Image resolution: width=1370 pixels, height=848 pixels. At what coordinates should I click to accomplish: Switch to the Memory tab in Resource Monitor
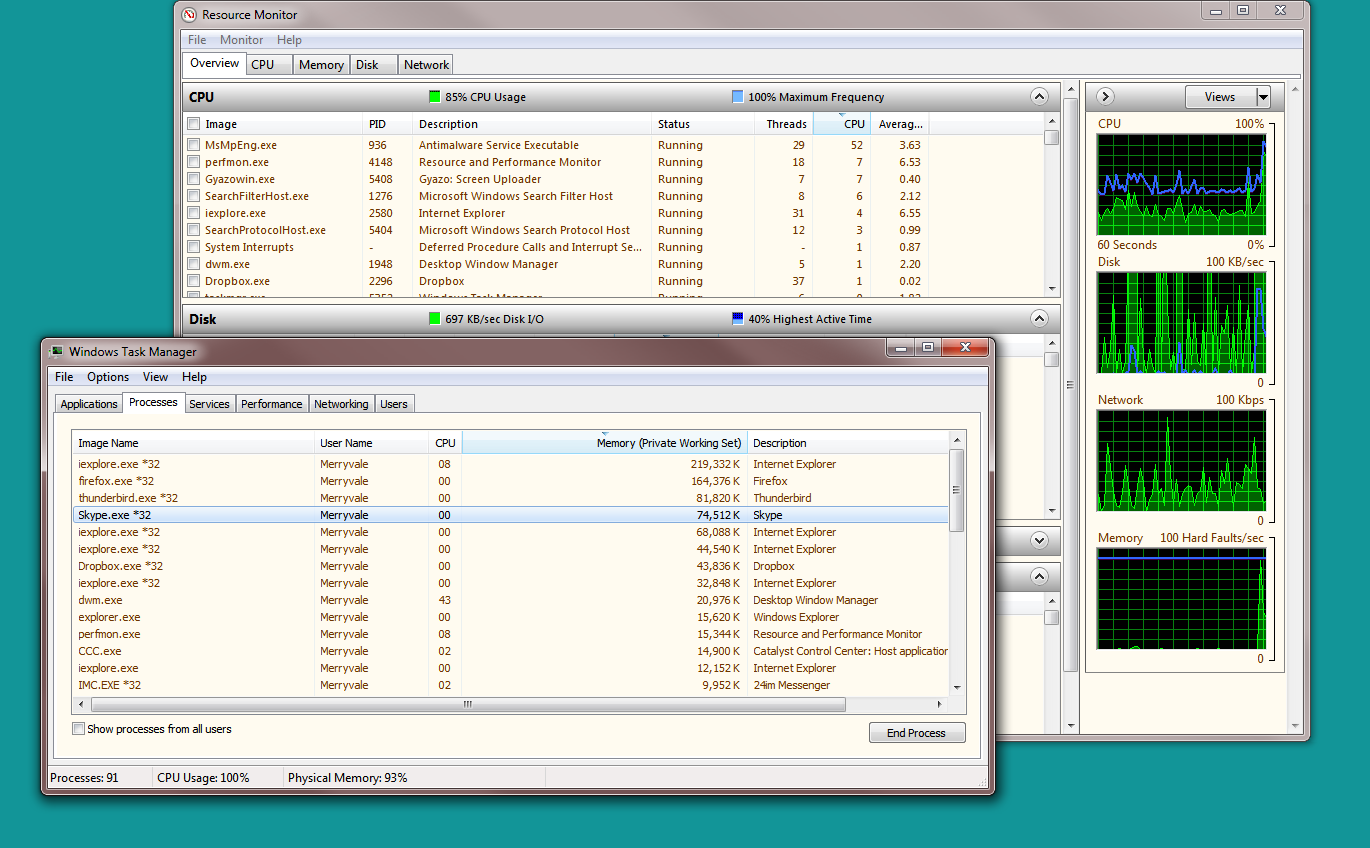(x=321, y=65)
